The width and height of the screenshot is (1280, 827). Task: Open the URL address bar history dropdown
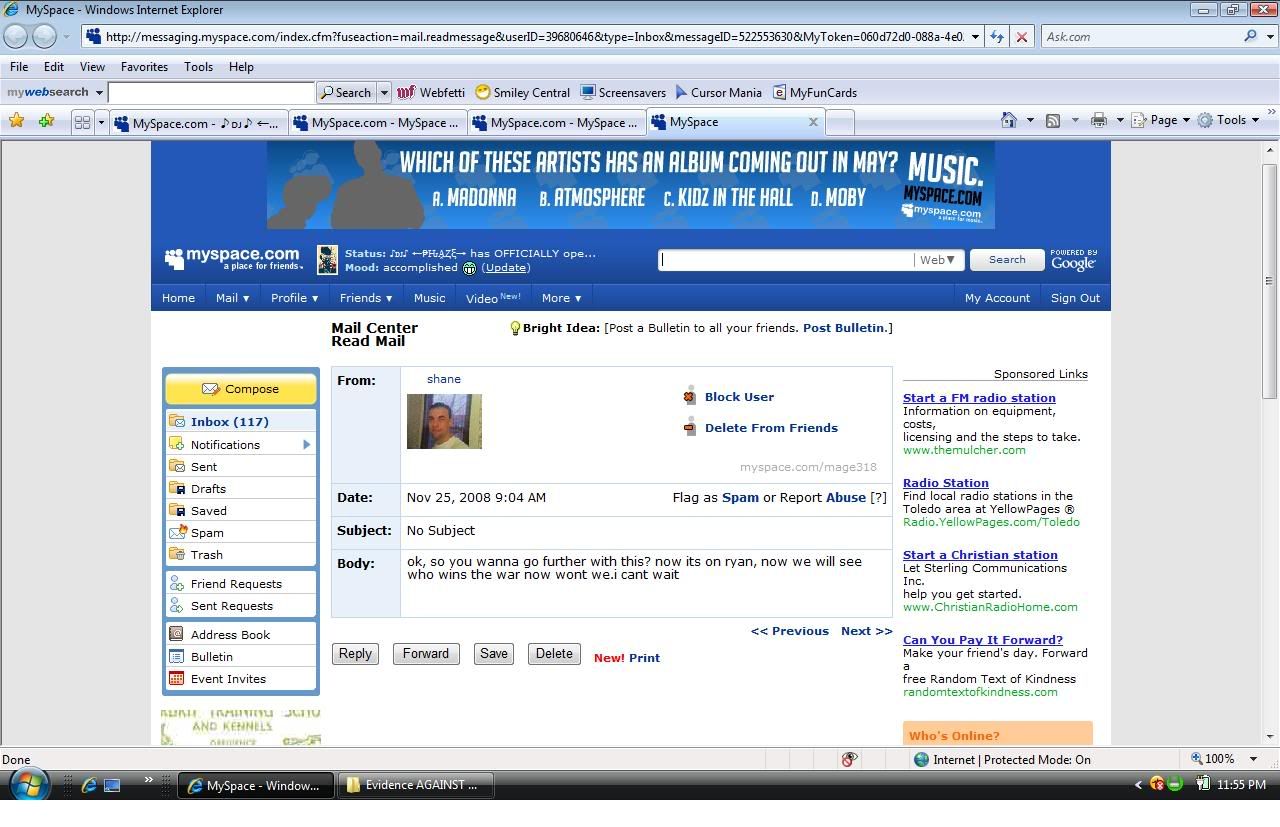pos(974,37)
